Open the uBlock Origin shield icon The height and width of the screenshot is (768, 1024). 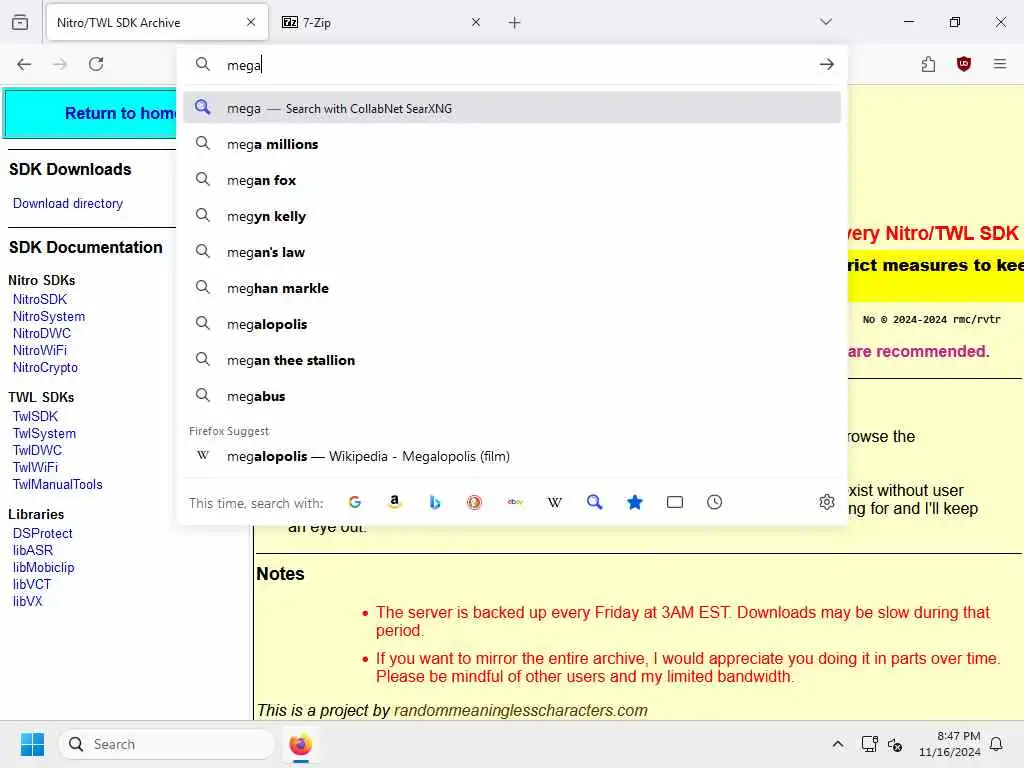click(964, 64)
